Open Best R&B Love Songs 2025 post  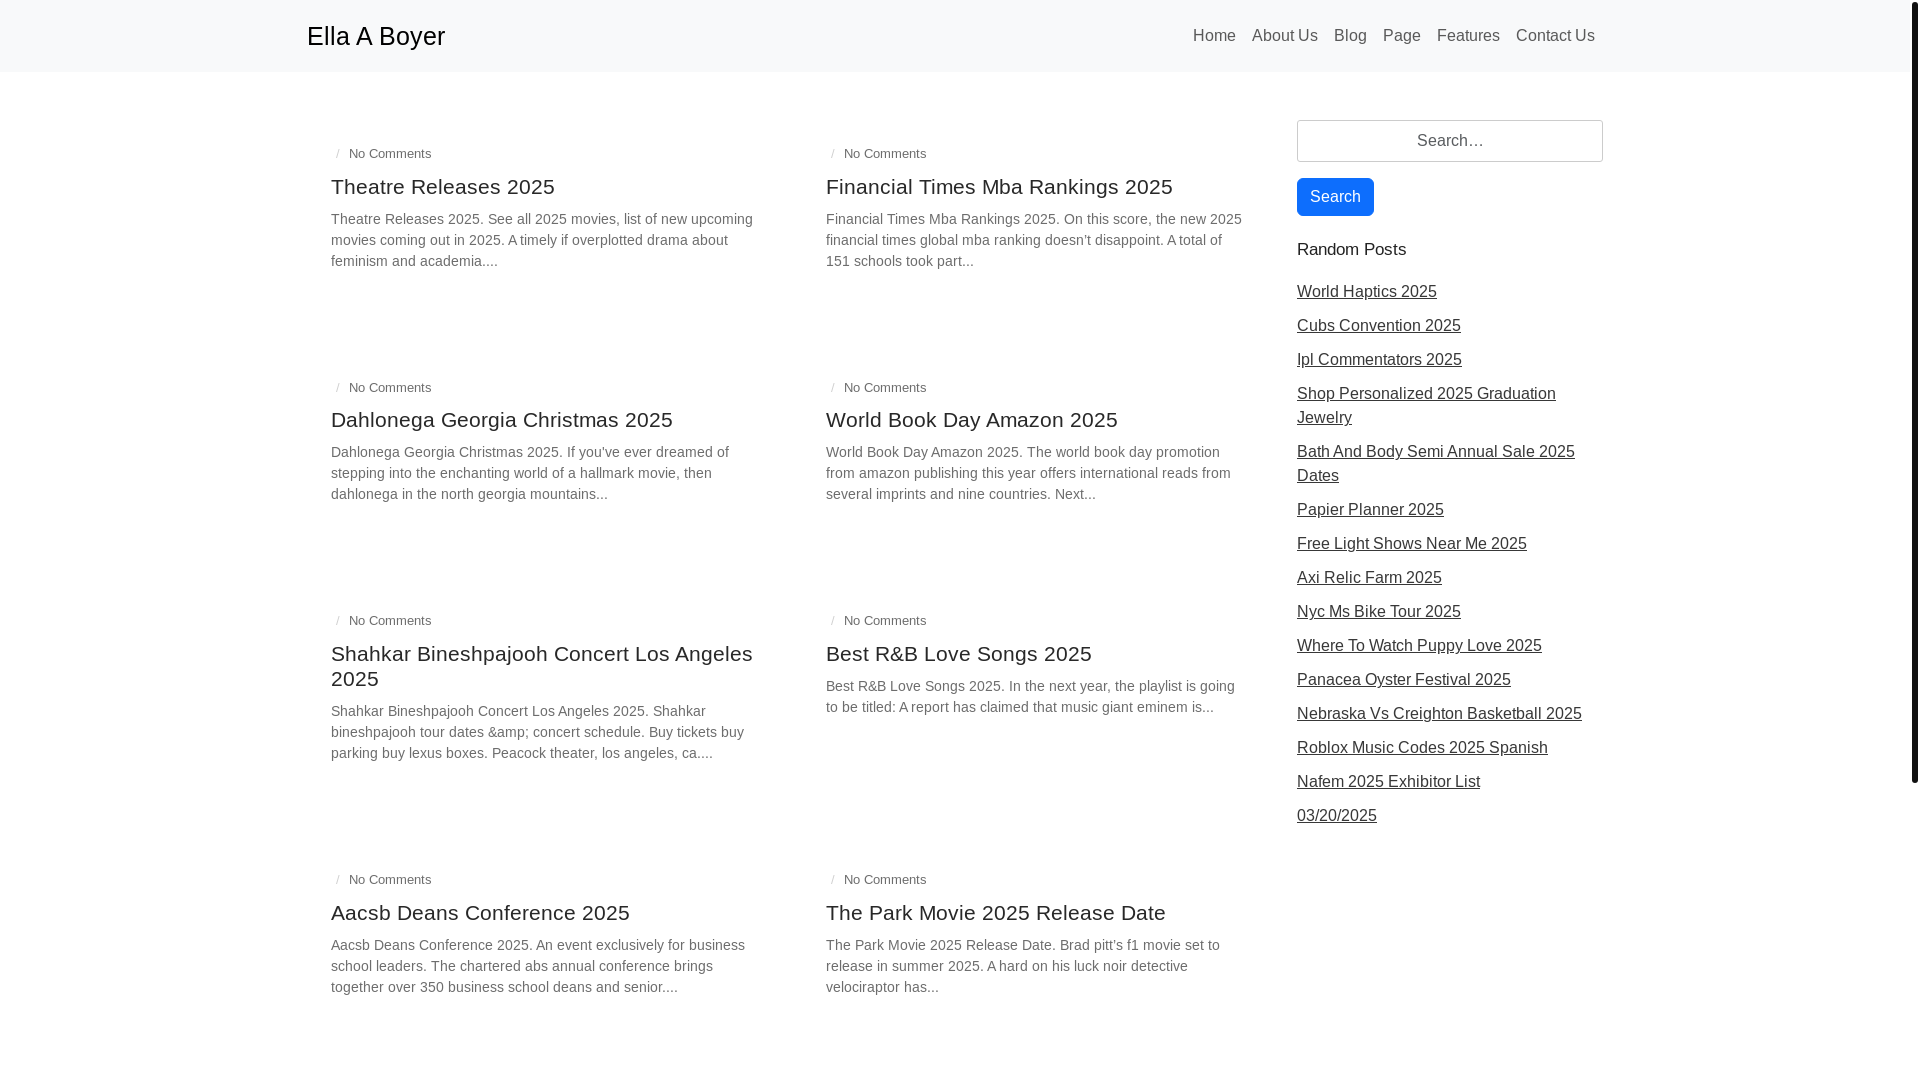click(959, 654)
